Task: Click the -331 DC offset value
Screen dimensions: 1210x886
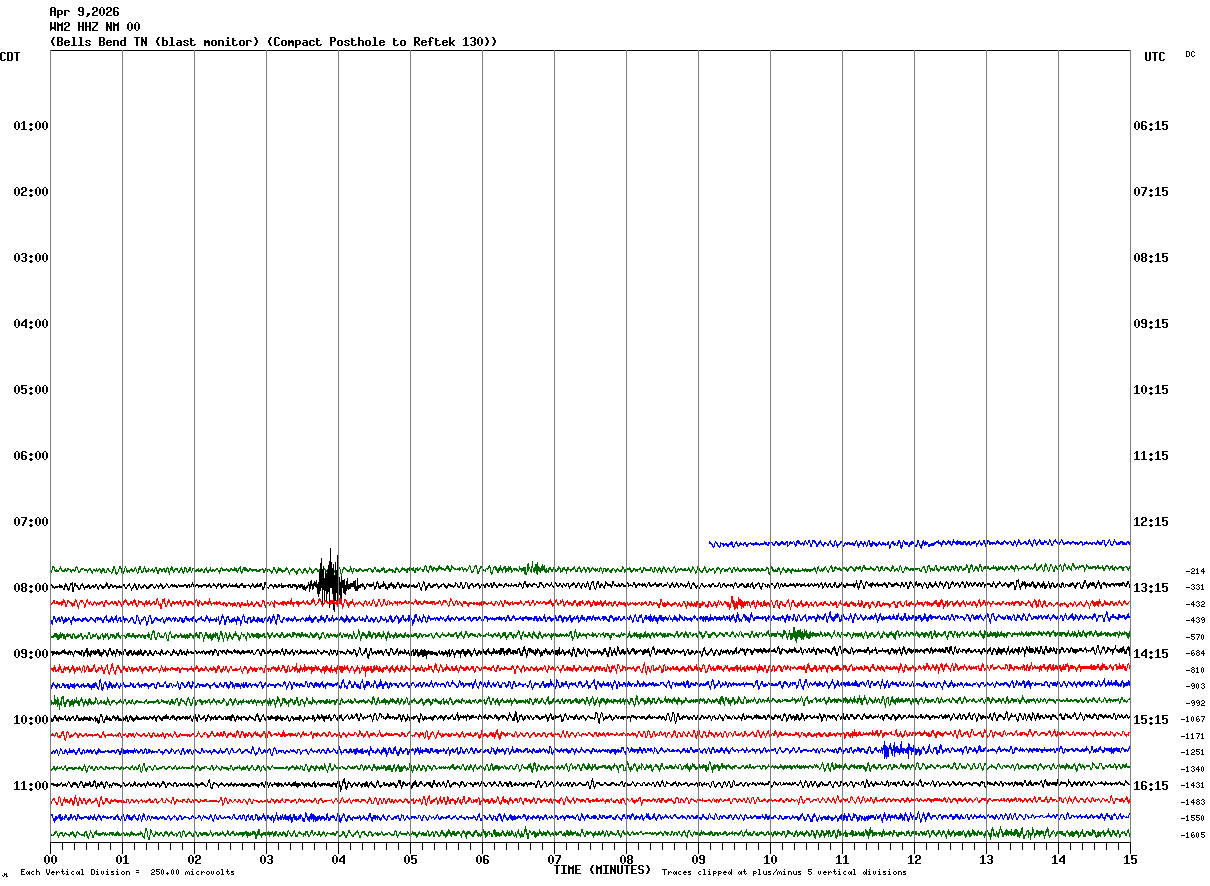Action: (x=1195, y=587)
